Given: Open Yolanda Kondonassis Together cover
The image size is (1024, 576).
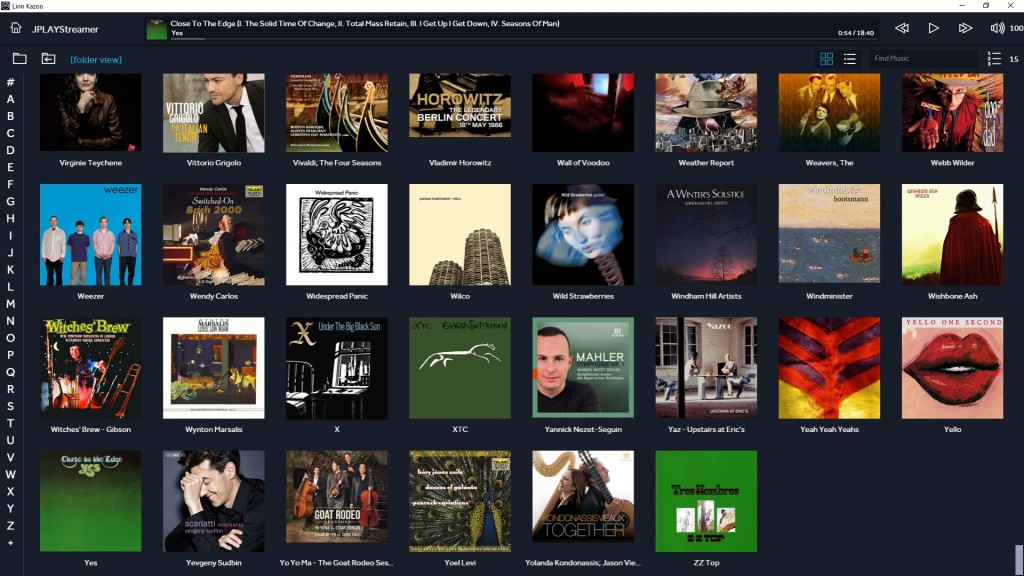Looking at the screenshot, I should click(583, 496).
